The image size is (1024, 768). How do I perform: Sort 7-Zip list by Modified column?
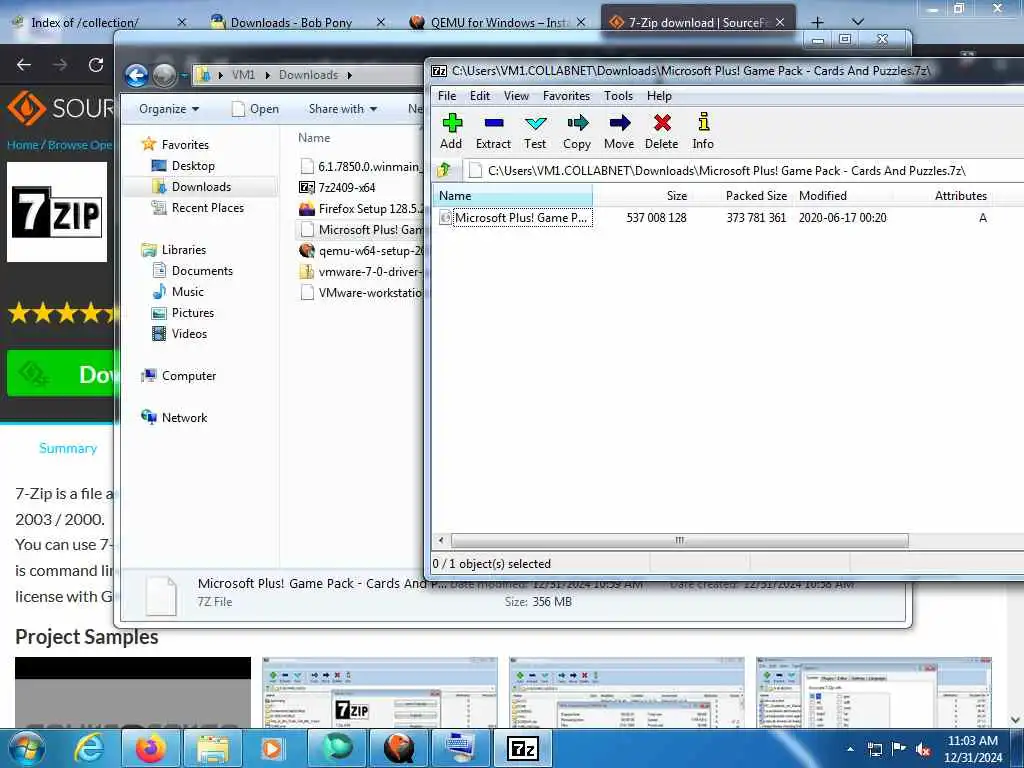(843, 196)
